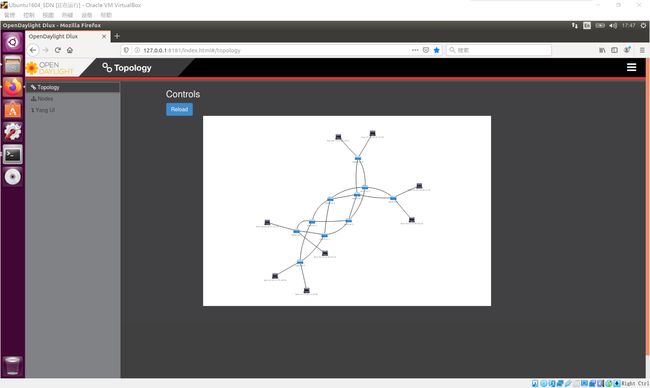The image size is (650, 388).
Task: Open Ubuntu Dash search in launcher
Action: pyautogui.click(x=13, y=42)
